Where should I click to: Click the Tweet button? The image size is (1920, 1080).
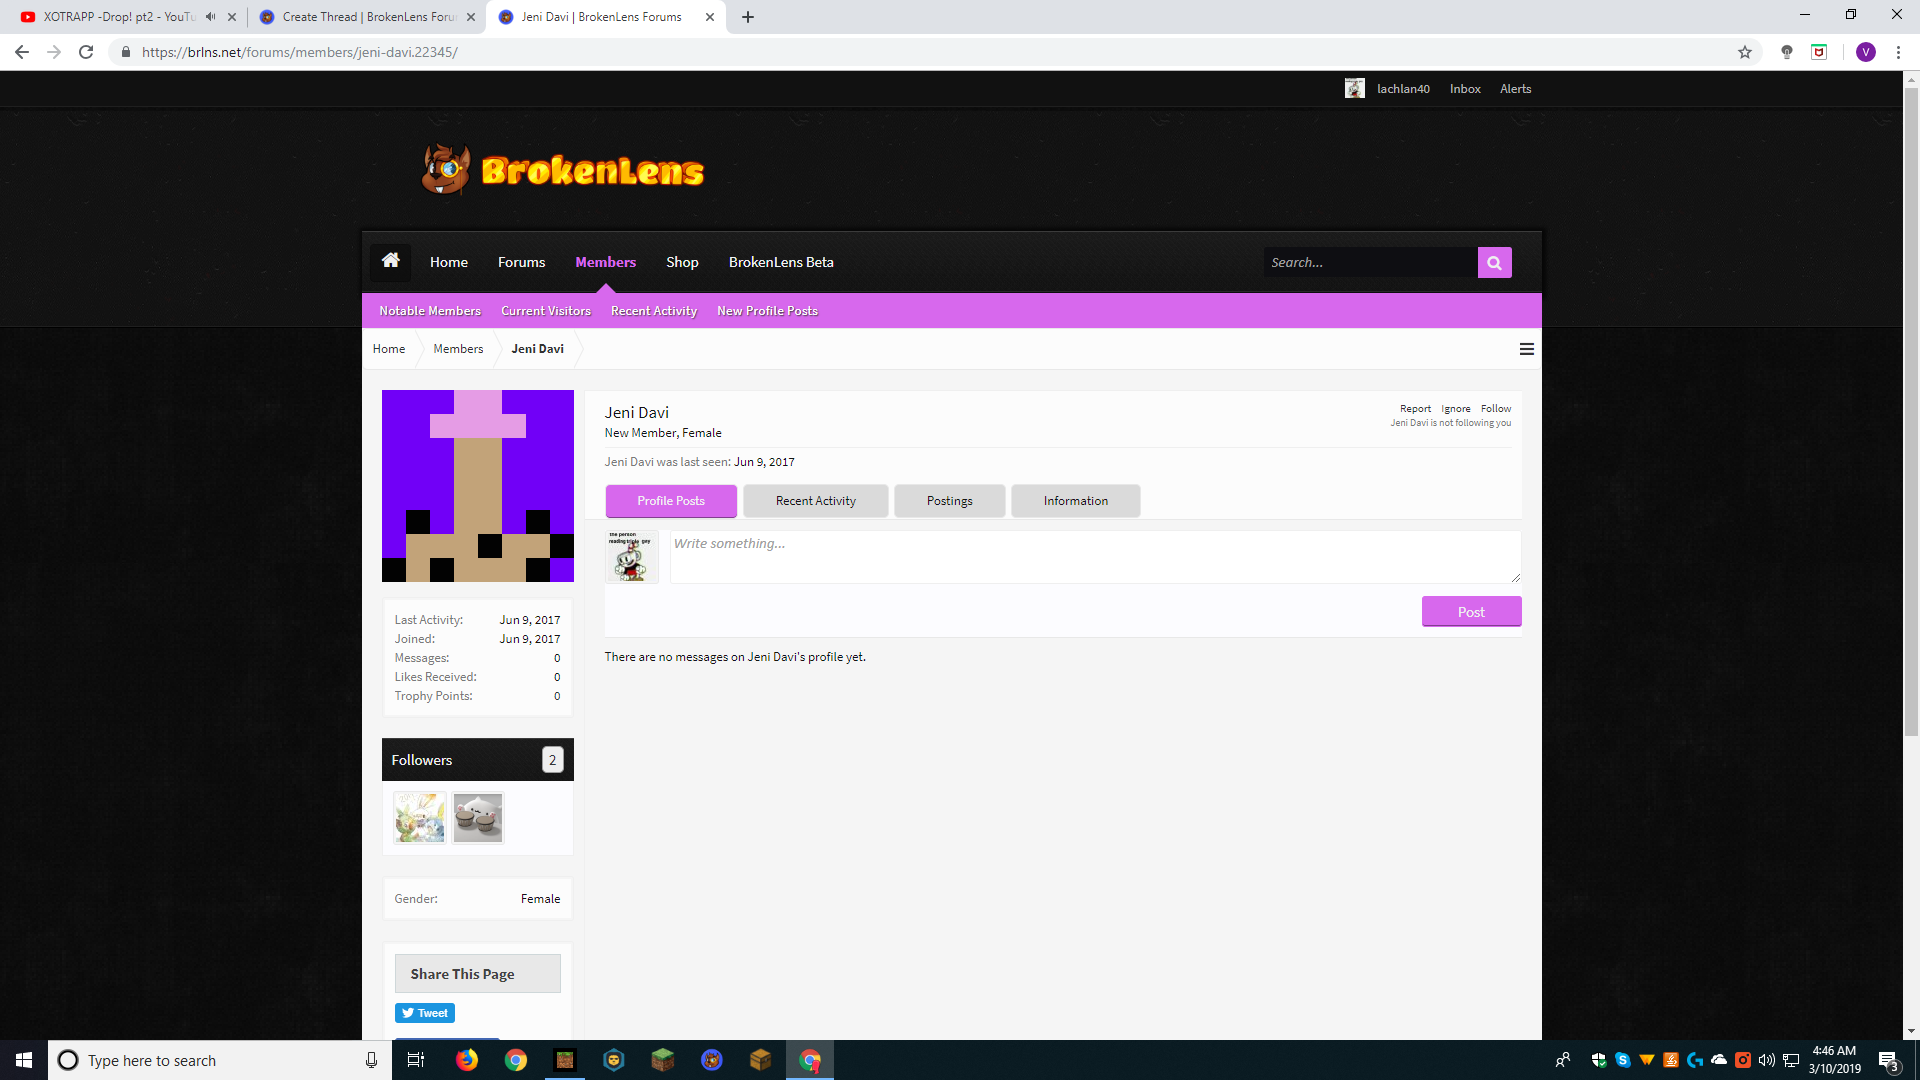425,1013
